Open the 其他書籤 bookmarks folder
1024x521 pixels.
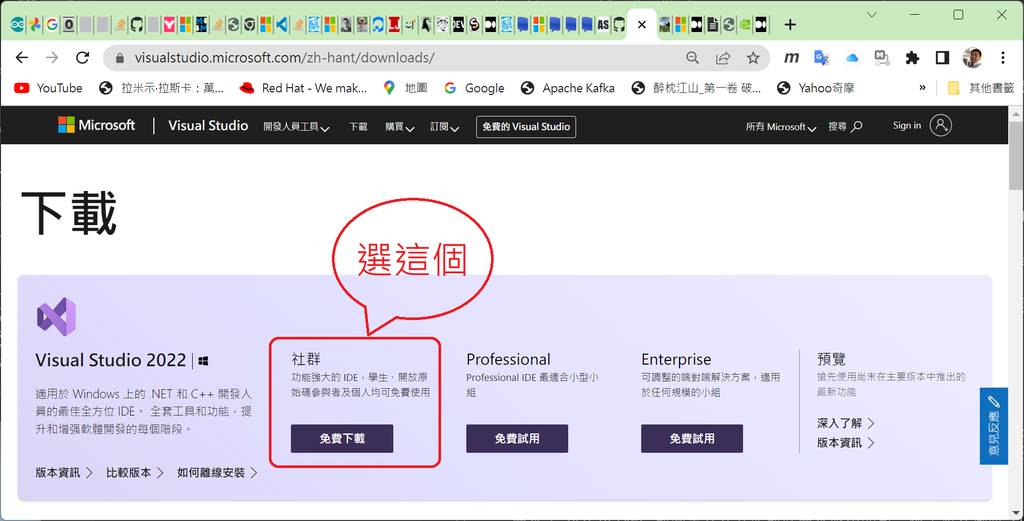coord(981,88)
